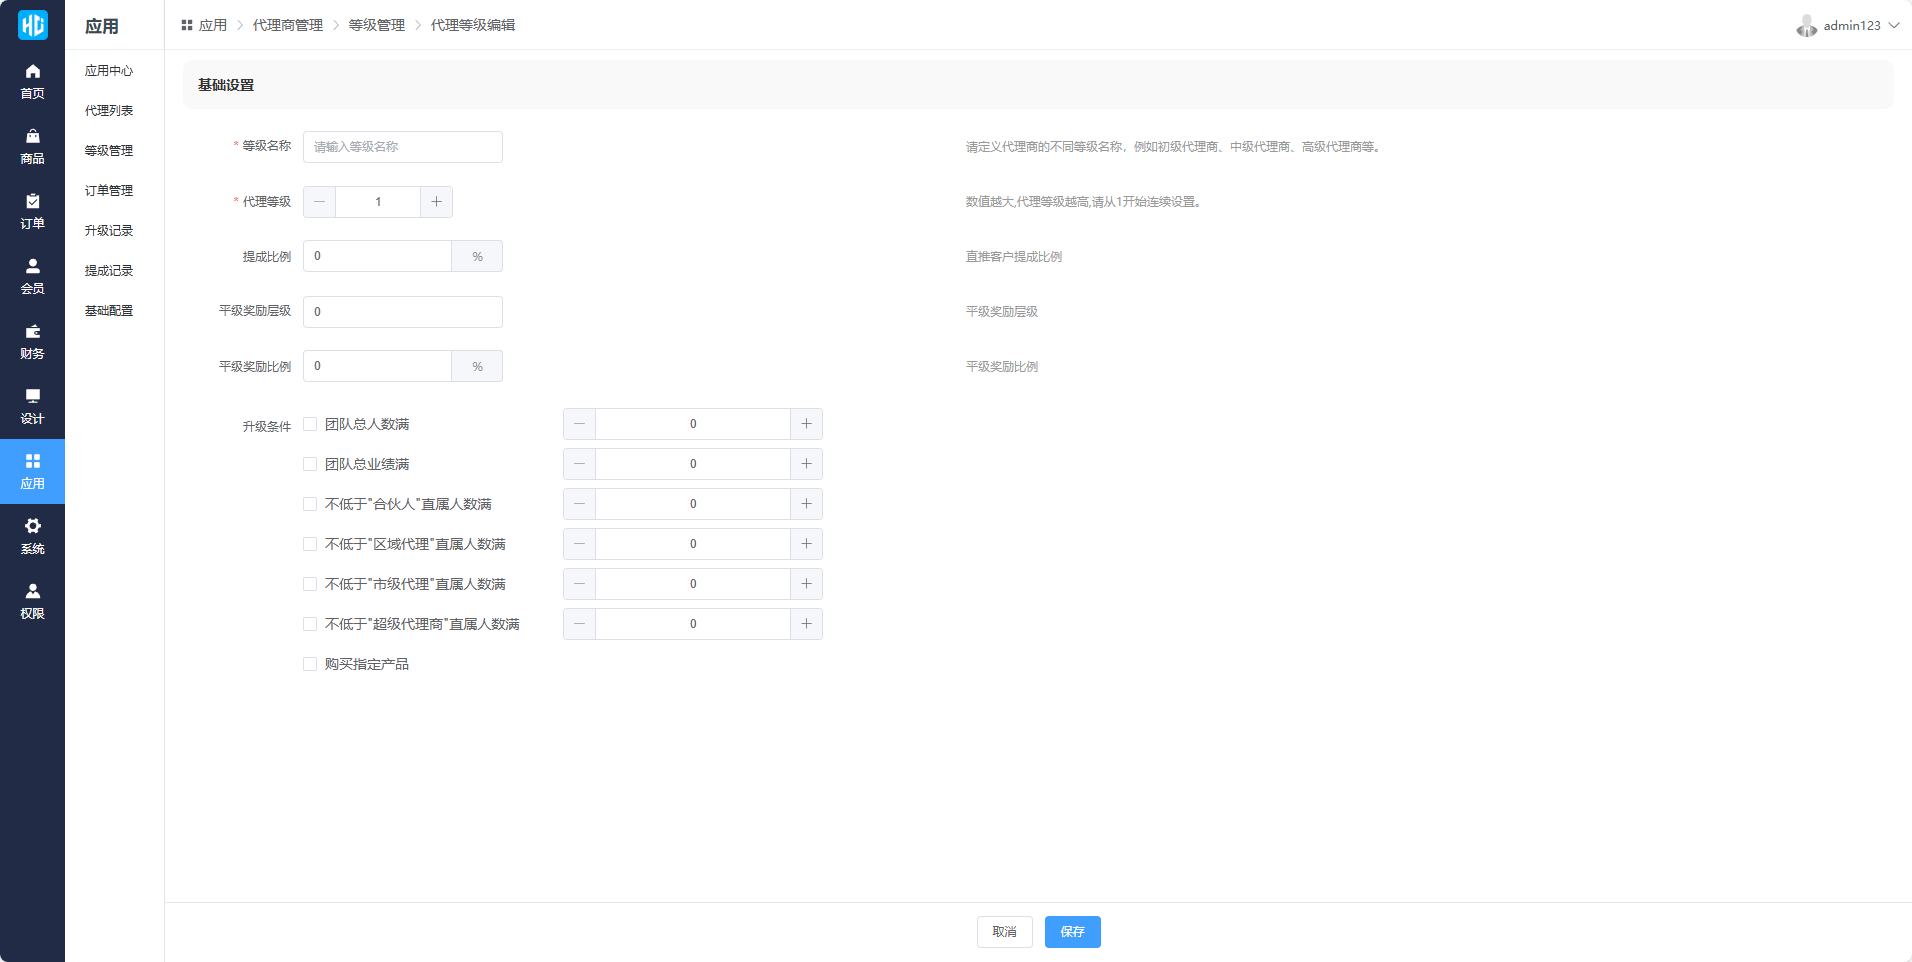
Task: Increase 代理等级 with the plus button
Action: (x=436, y=202)
